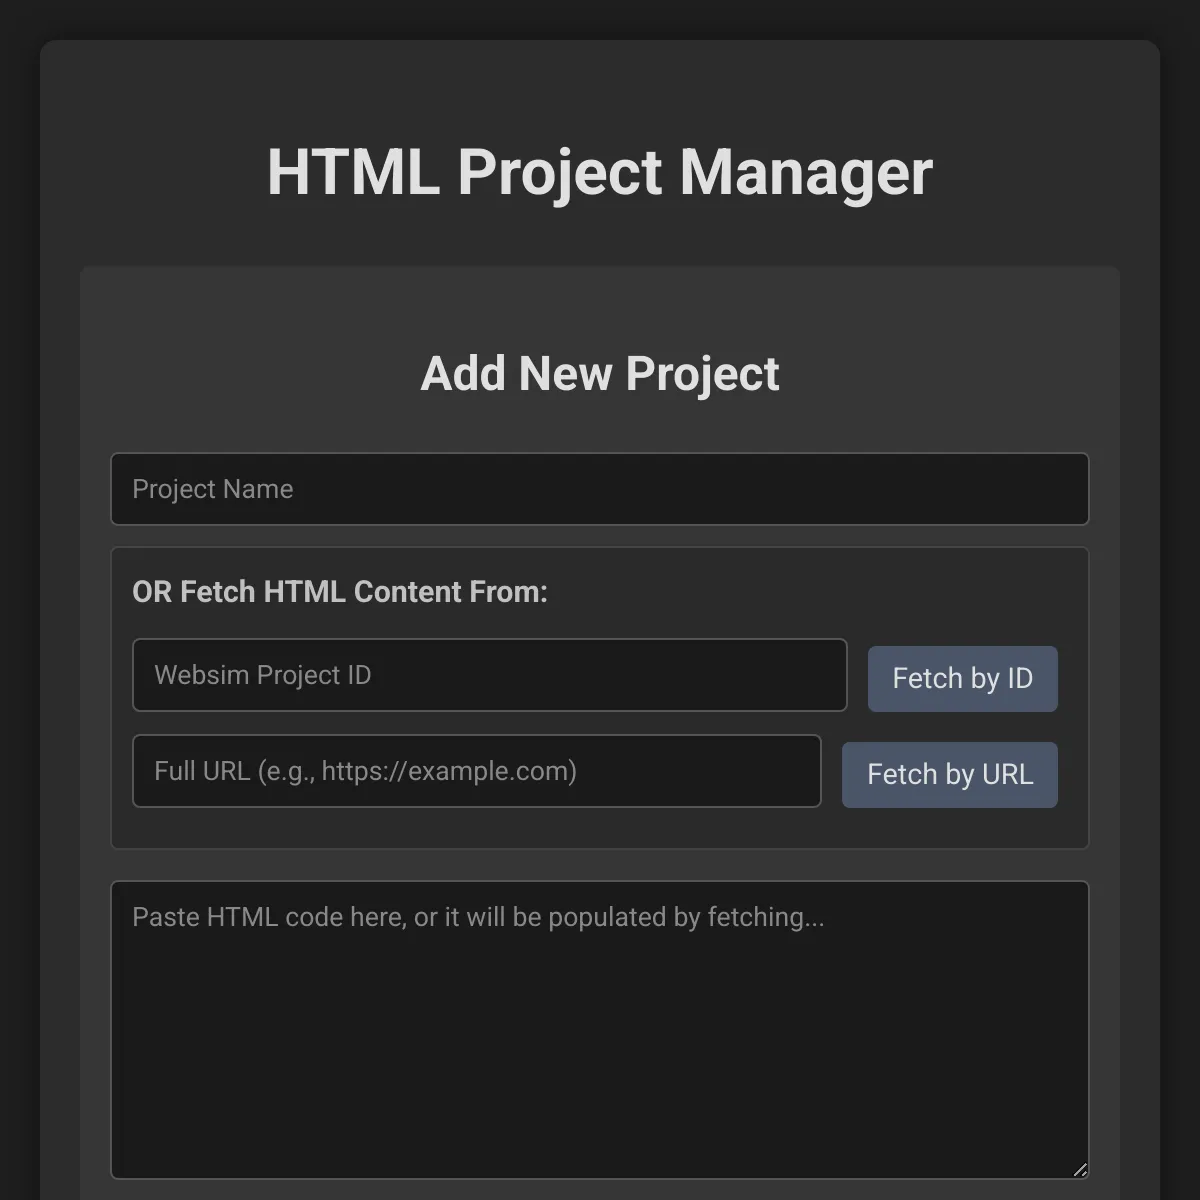Click the dark page background area
Screen dimensions: 1200x1200
click(x=18, y=600)
